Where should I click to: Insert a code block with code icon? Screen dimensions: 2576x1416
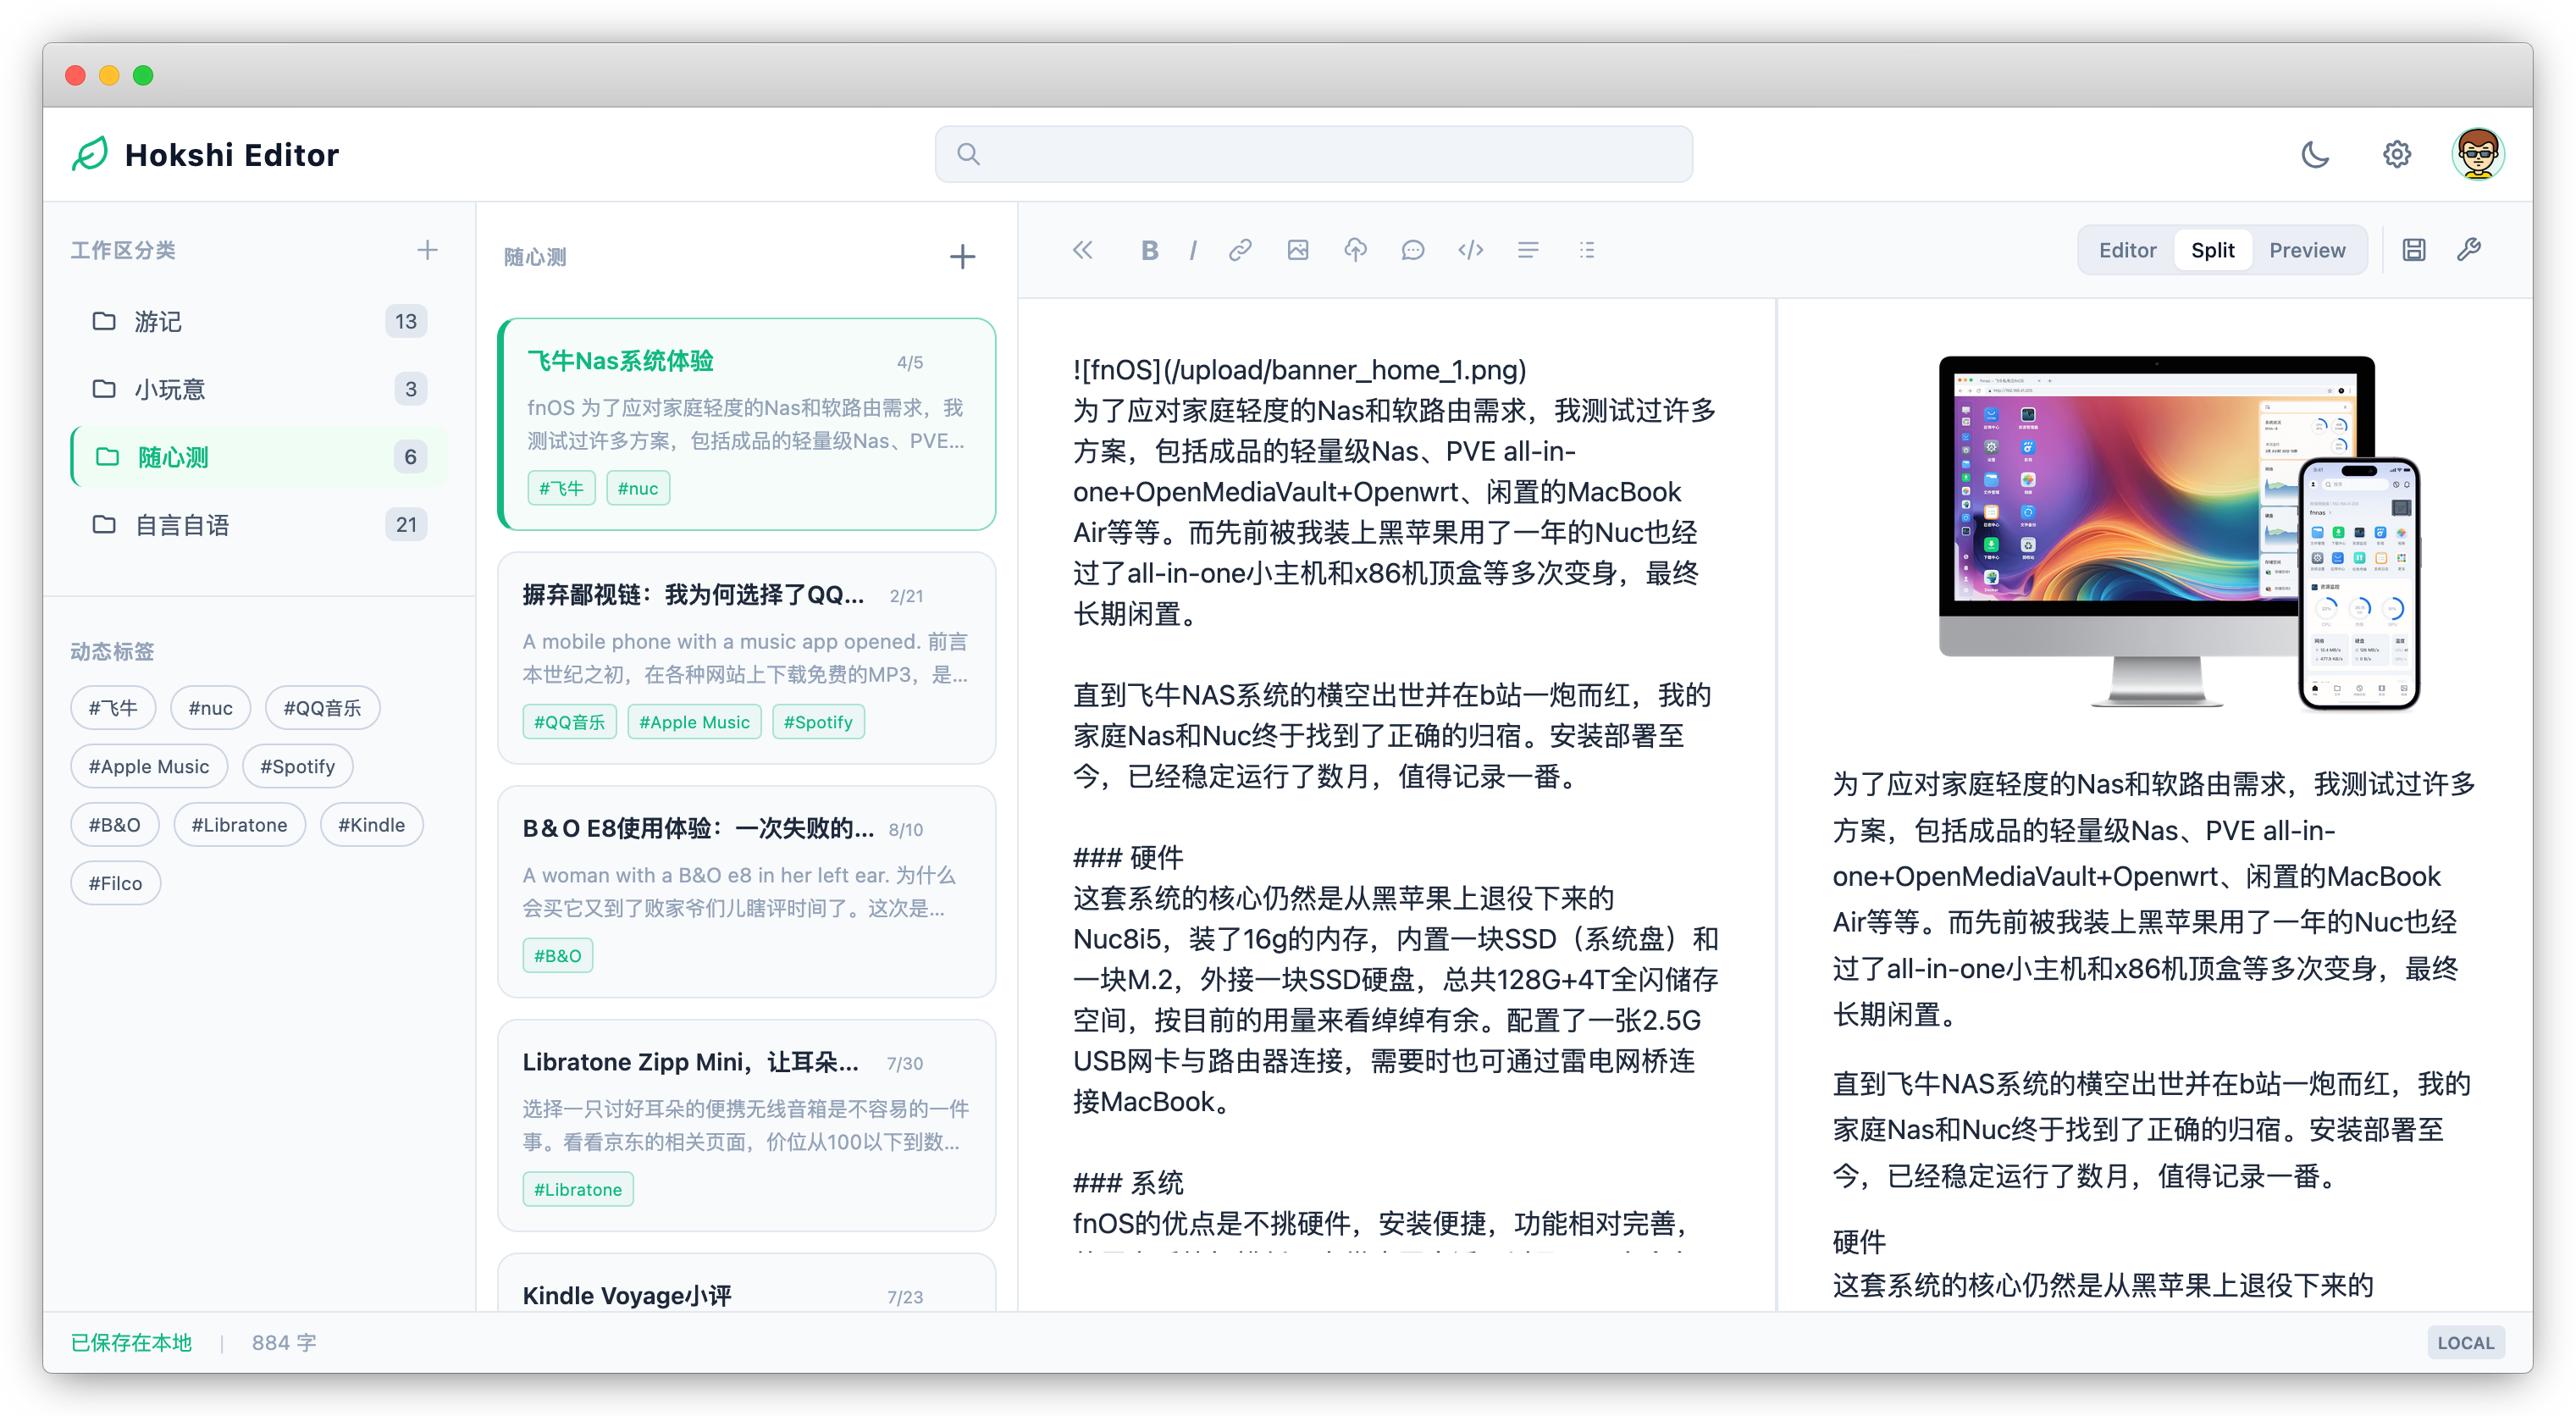pos(1470,250)
